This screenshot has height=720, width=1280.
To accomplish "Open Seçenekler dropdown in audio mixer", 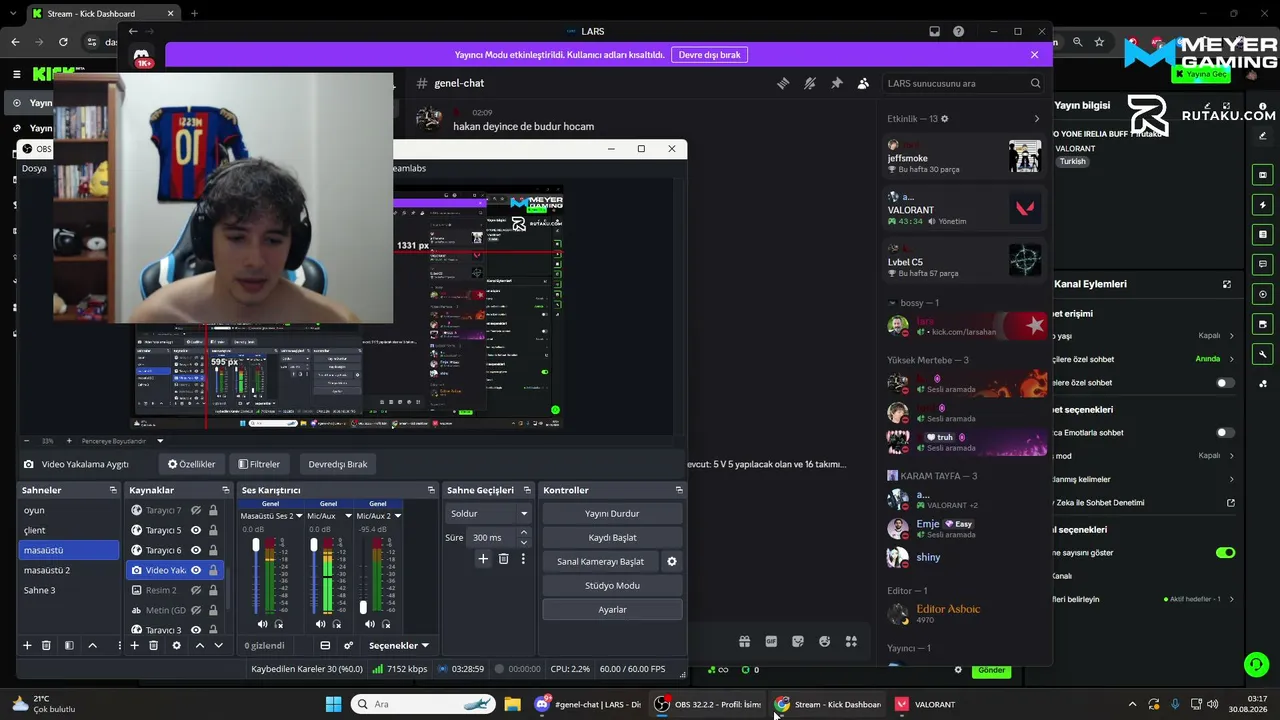I will pos(399,645).
